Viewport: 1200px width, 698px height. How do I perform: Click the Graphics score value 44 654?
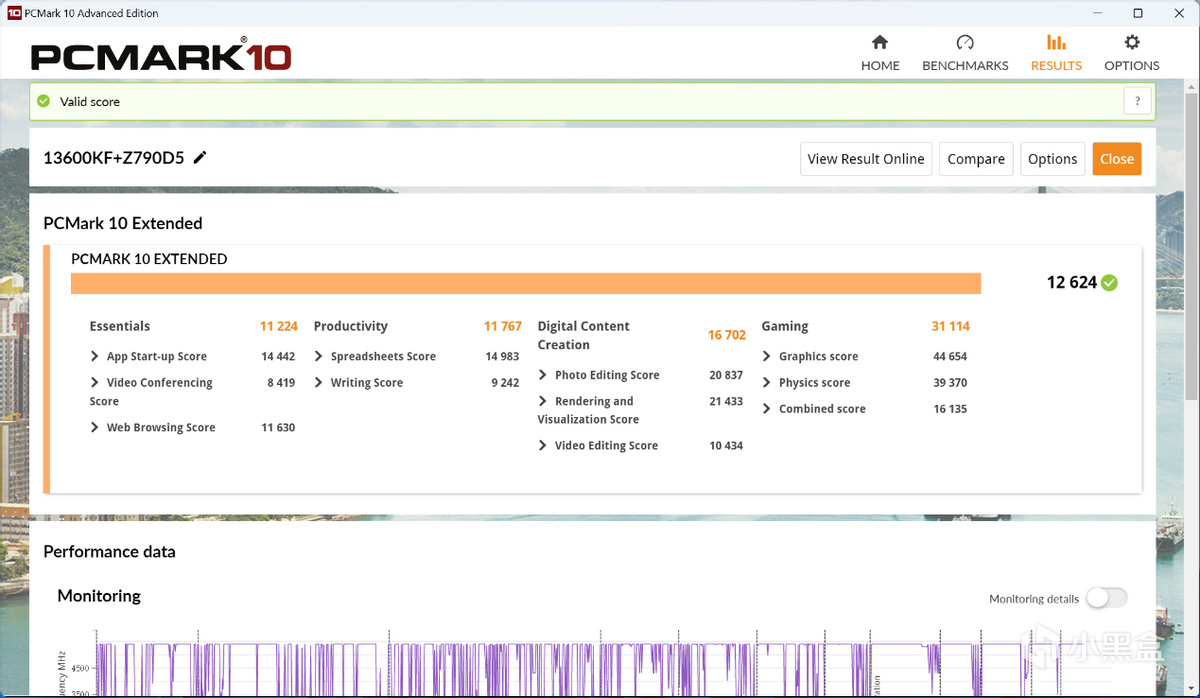[950, 356]
